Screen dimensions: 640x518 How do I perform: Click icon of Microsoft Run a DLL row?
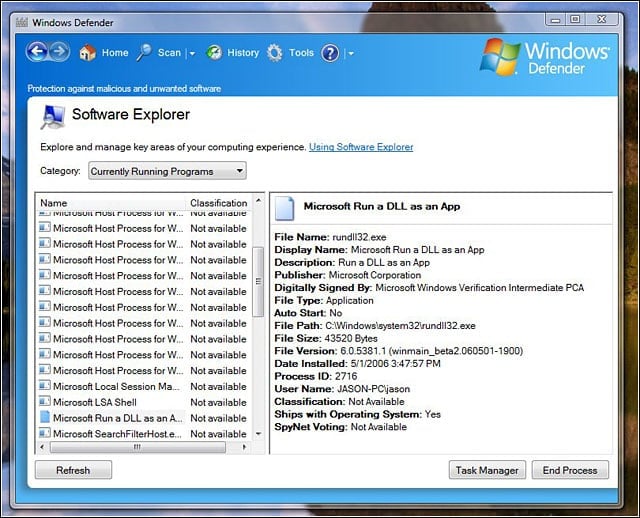pyautogui.click(x=45, y=417)
